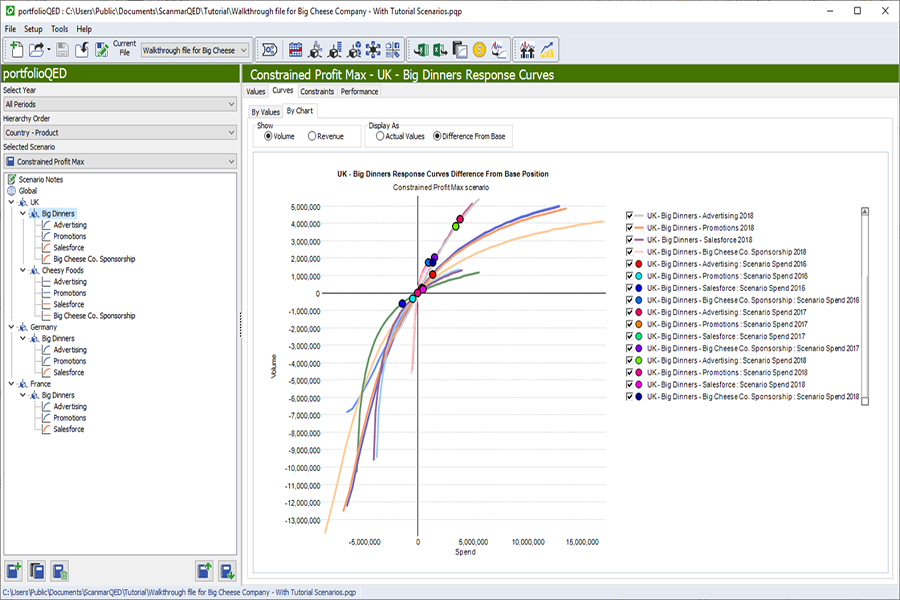Image resolution: width=900 pixels, height=600 pixels.
Task: Click the gold coin currency toolbar icon
Action: point(479,49)
